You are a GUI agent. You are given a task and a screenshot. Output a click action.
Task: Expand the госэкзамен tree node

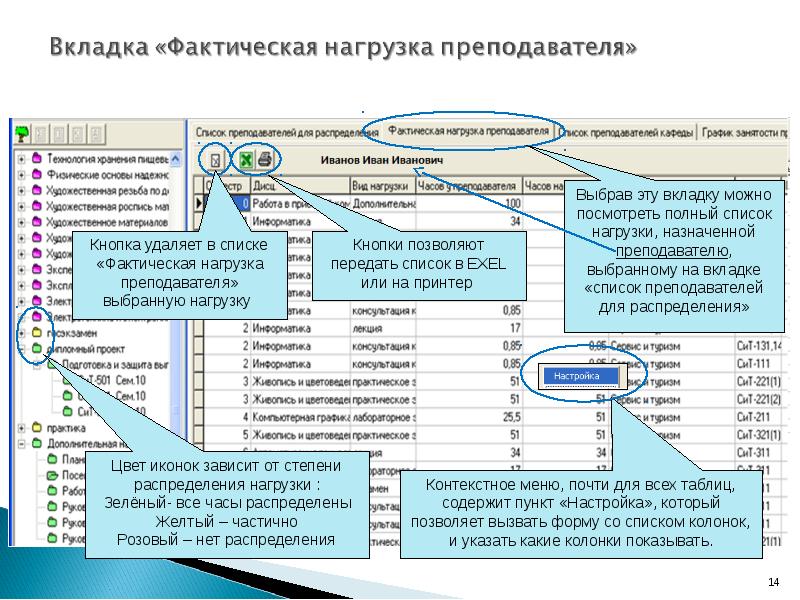pyautogui.click(x=22, y=333)
